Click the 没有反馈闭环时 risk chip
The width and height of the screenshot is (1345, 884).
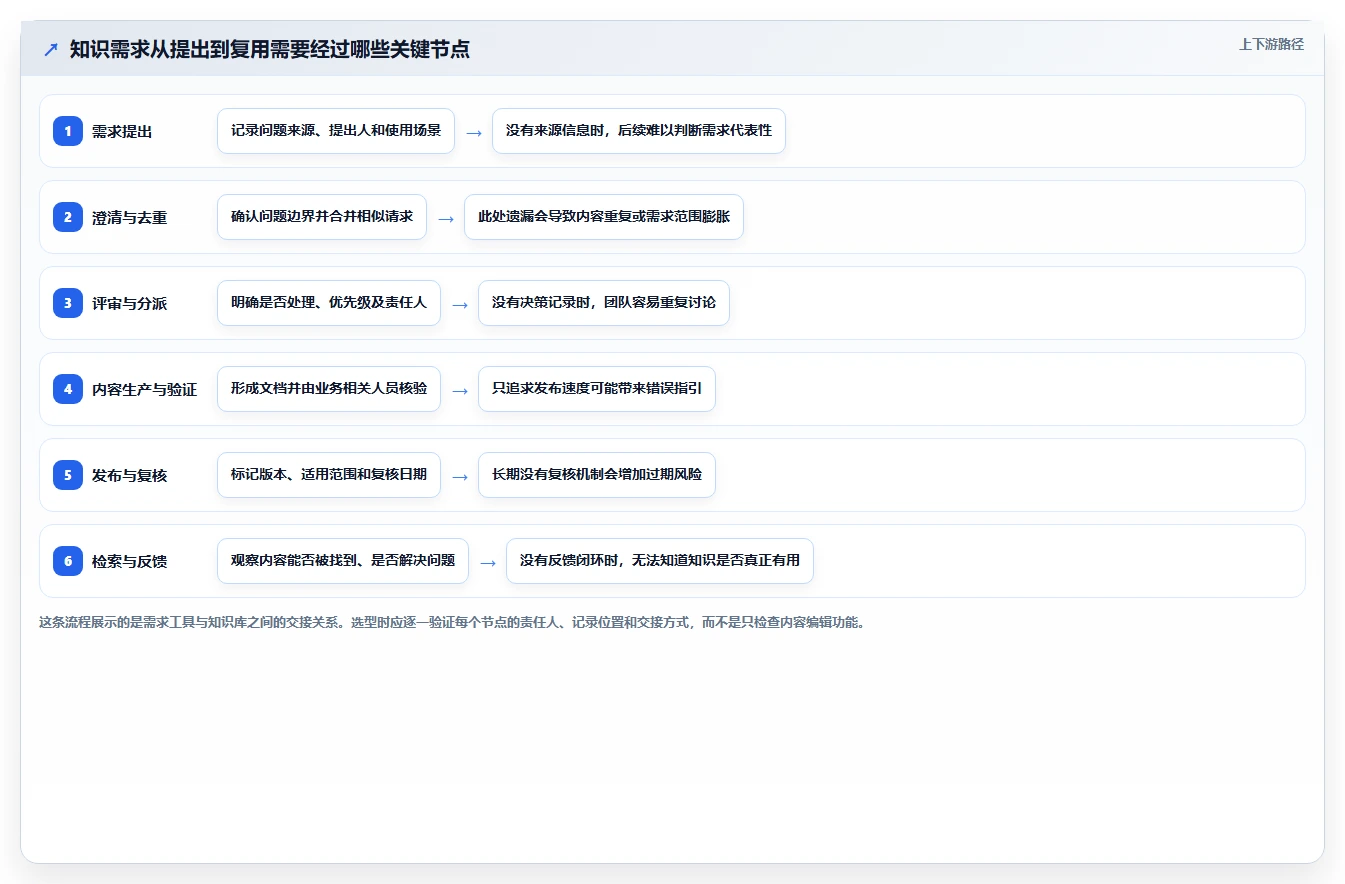(660, 561)
